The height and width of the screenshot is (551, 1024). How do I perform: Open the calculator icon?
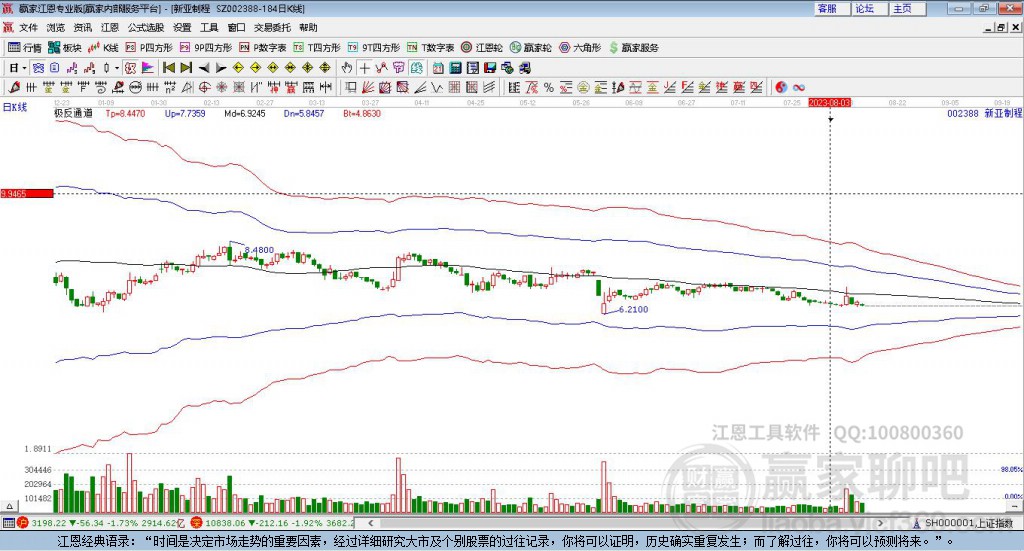(x=455, y=68)
